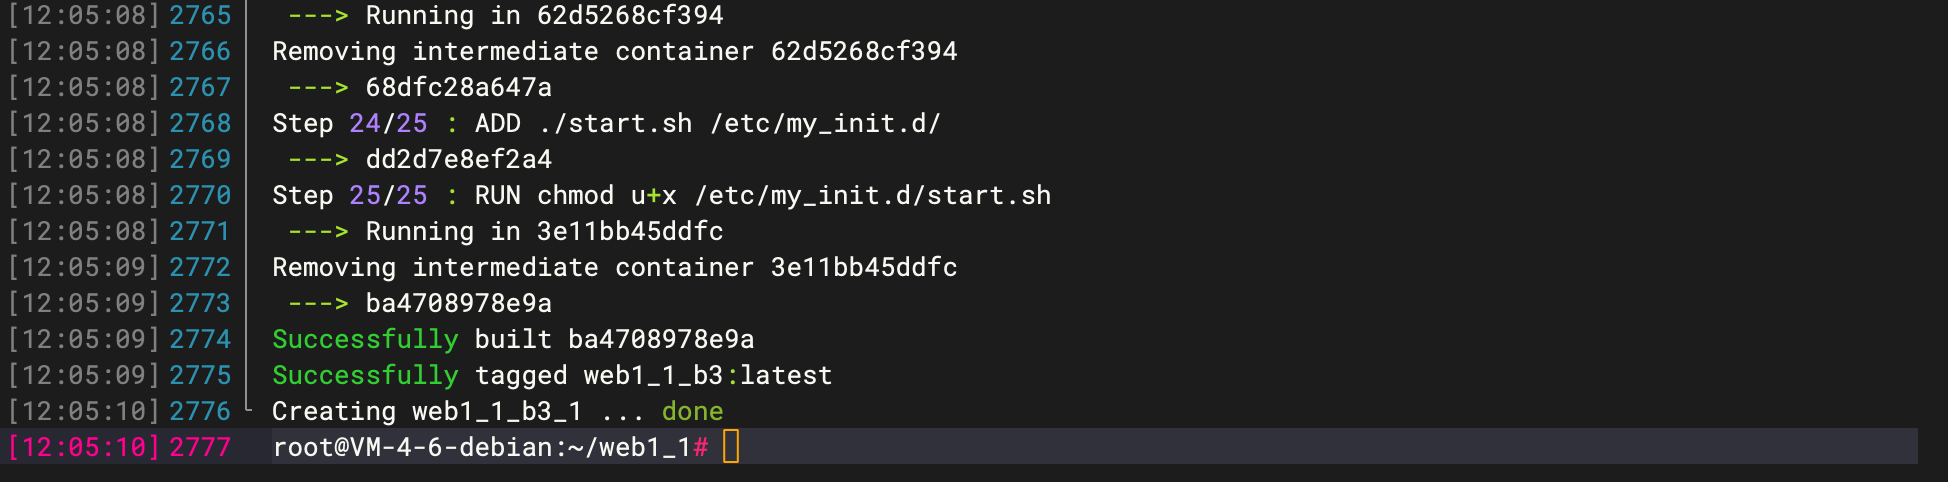Viewport: 1948px width, 482px height.
Task: Click the terminal cursor at the prompt
Action: tap(731, 446)
